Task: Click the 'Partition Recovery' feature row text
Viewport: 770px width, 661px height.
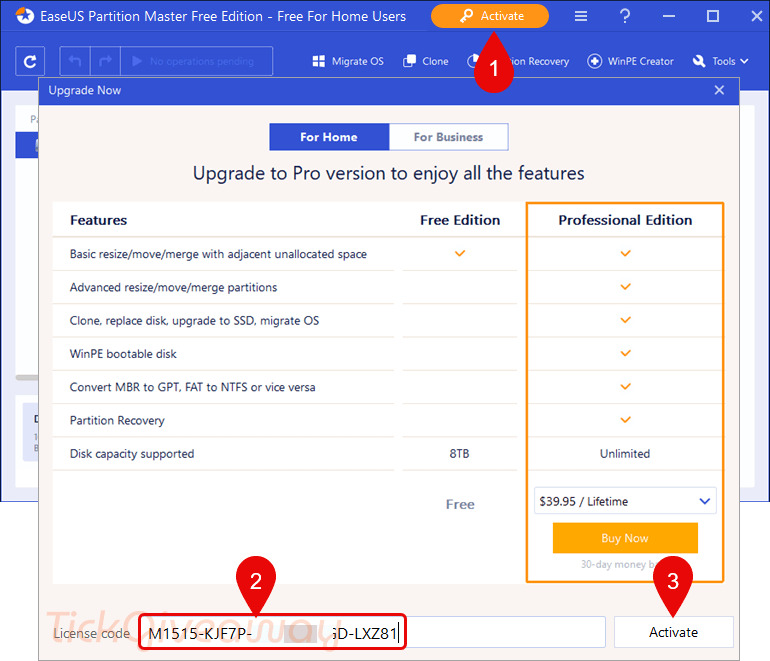Action: tap(117, 421)
